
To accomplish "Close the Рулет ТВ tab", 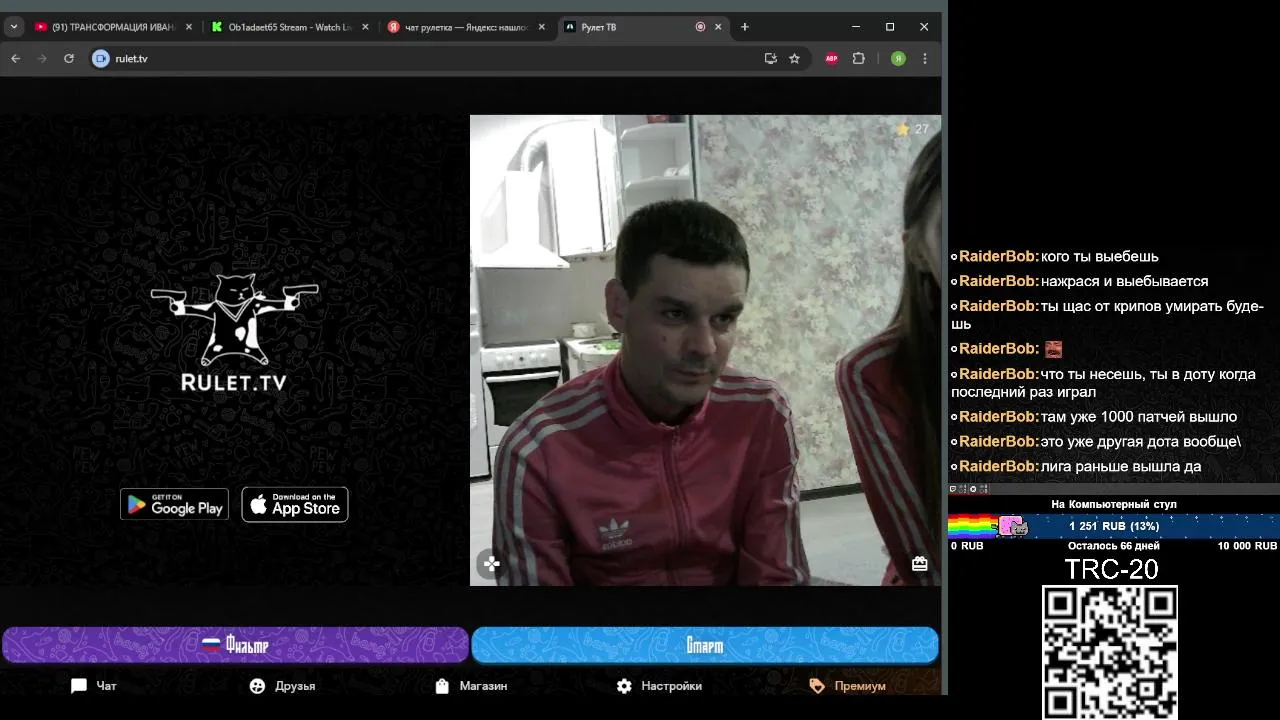I will coord(718,27).
